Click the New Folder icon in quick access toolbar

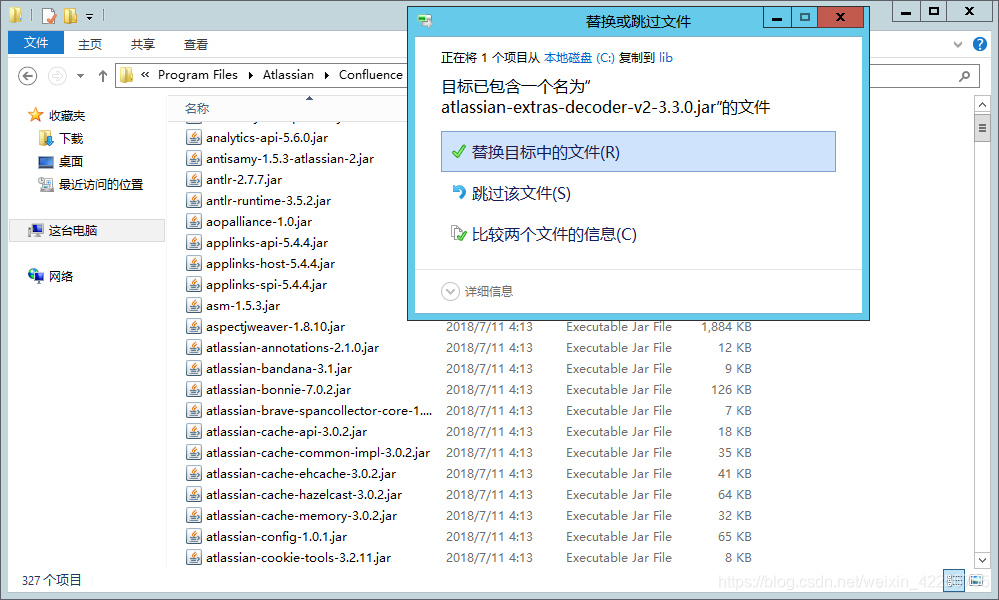[70, 15]
